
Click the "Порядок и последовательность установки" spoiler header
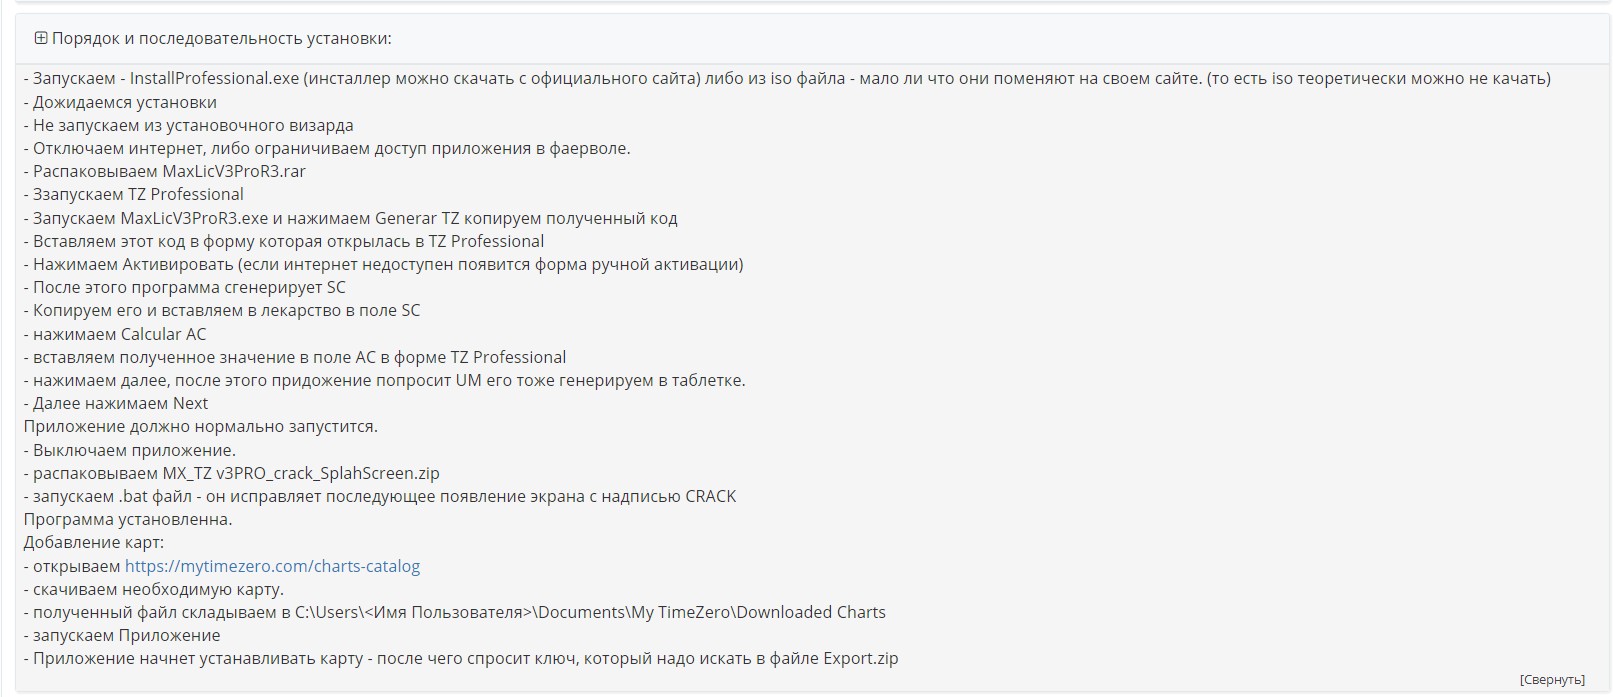pyautogui.click(x=221, y=39)
